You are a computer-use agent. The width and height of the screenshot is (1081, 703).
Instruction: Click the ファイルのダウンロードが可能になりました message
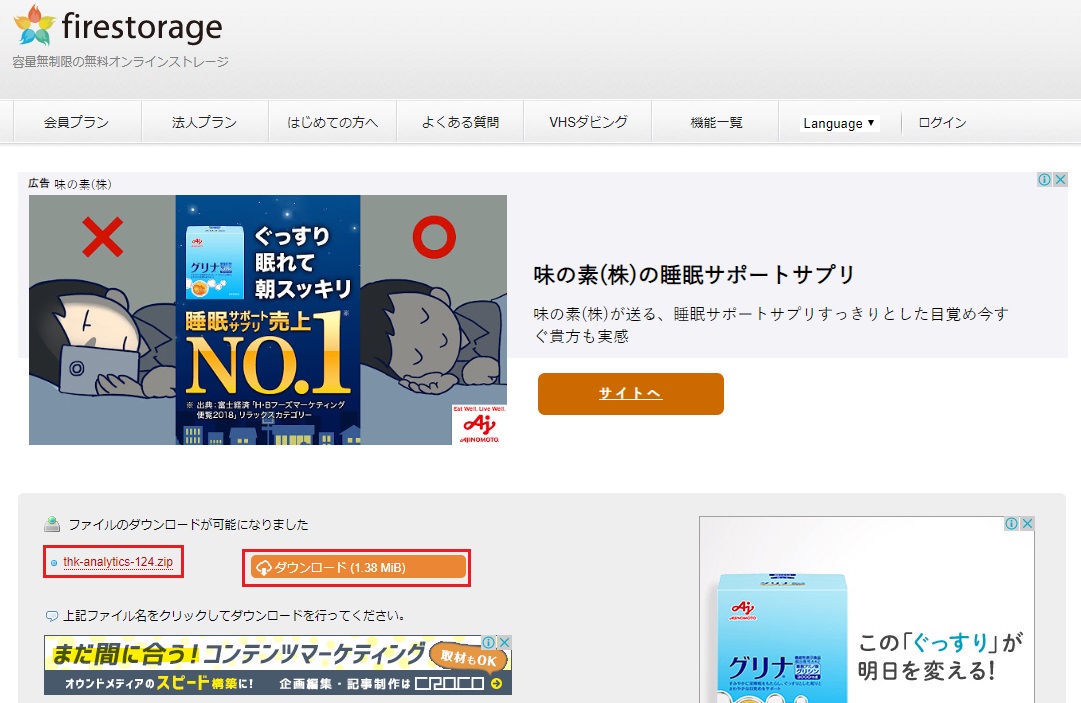point(188,524)
